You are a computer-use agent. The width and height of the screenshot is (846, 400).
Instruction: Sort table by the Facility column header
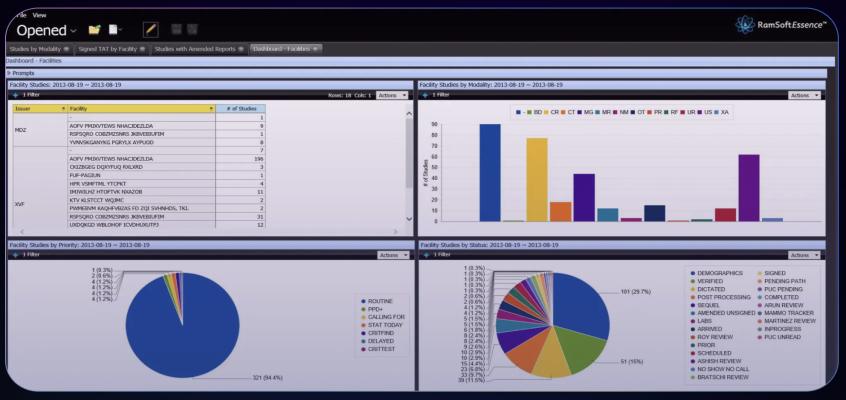pos(140,108)
